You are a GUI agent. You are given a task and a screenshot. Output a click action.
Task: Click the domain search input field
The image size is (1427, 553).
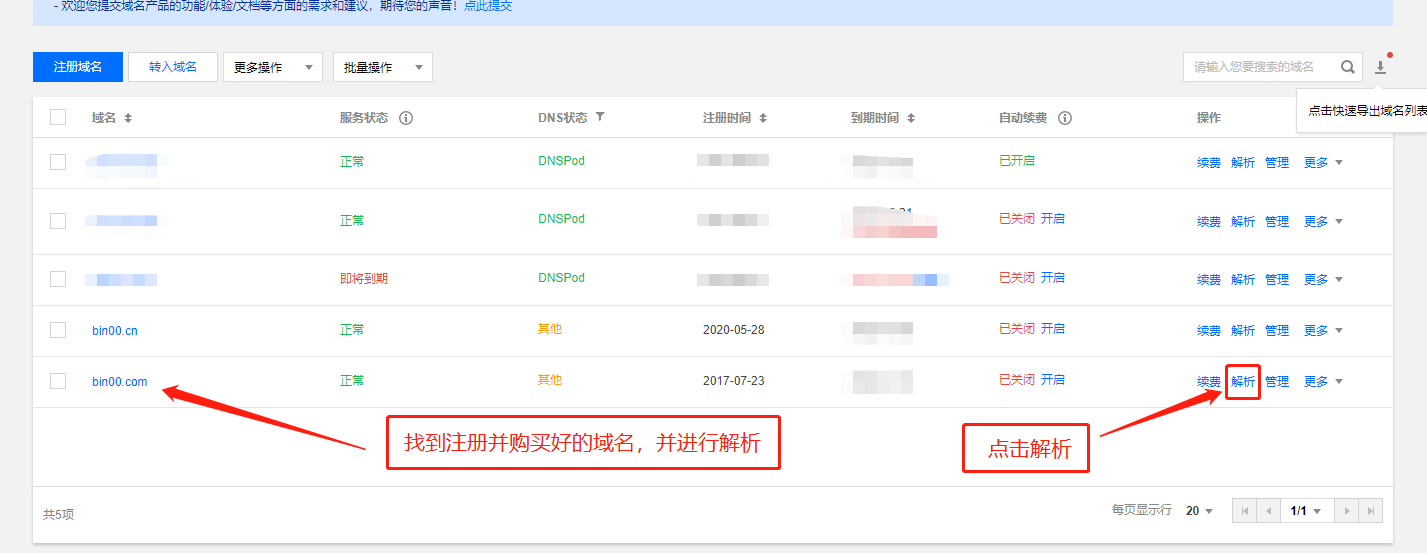[x=1260, y=67]
